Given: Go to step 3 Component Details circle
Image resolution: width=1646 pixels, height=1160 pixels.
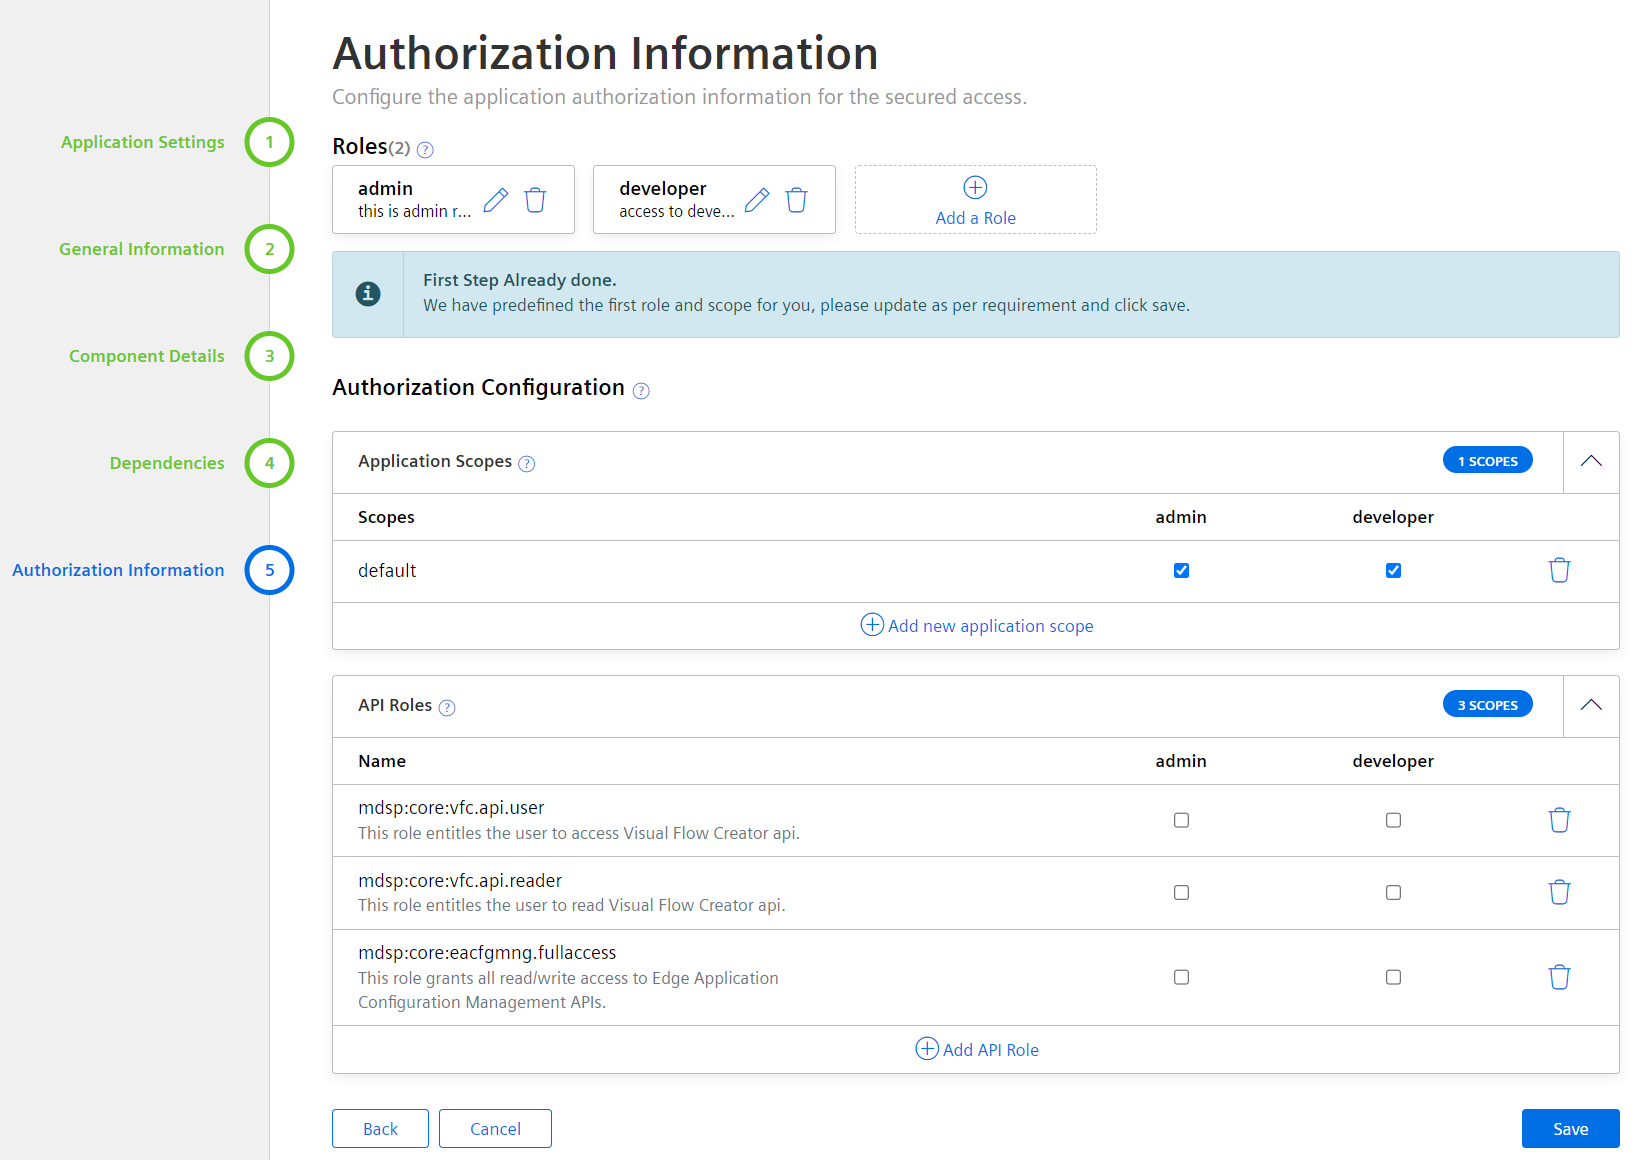Looking at the screenshot, I should point(269,356).
